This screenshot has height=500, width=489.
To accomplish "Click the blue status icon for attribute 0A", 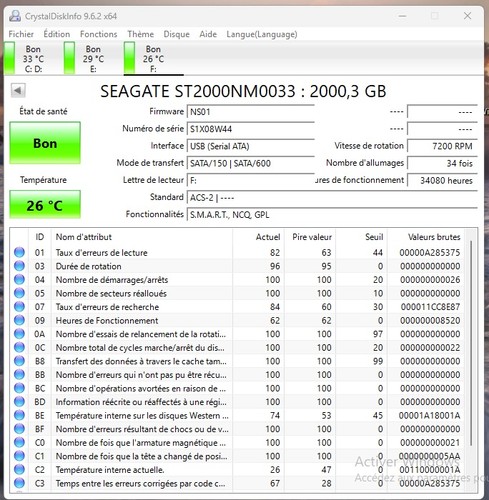I will 19,334.
